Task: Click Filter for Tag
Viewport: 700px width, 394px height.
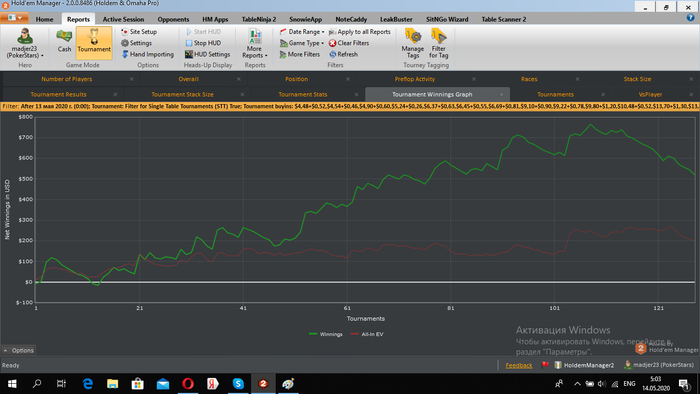Action: [438, 43]
